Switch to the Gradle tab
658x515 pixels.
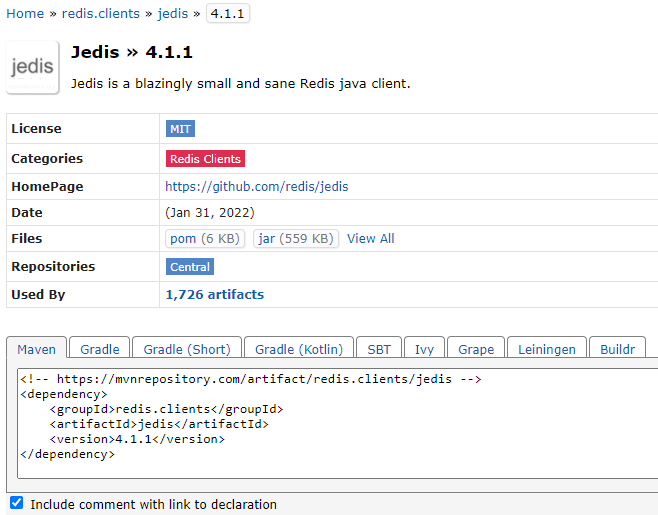coord(100,349)
